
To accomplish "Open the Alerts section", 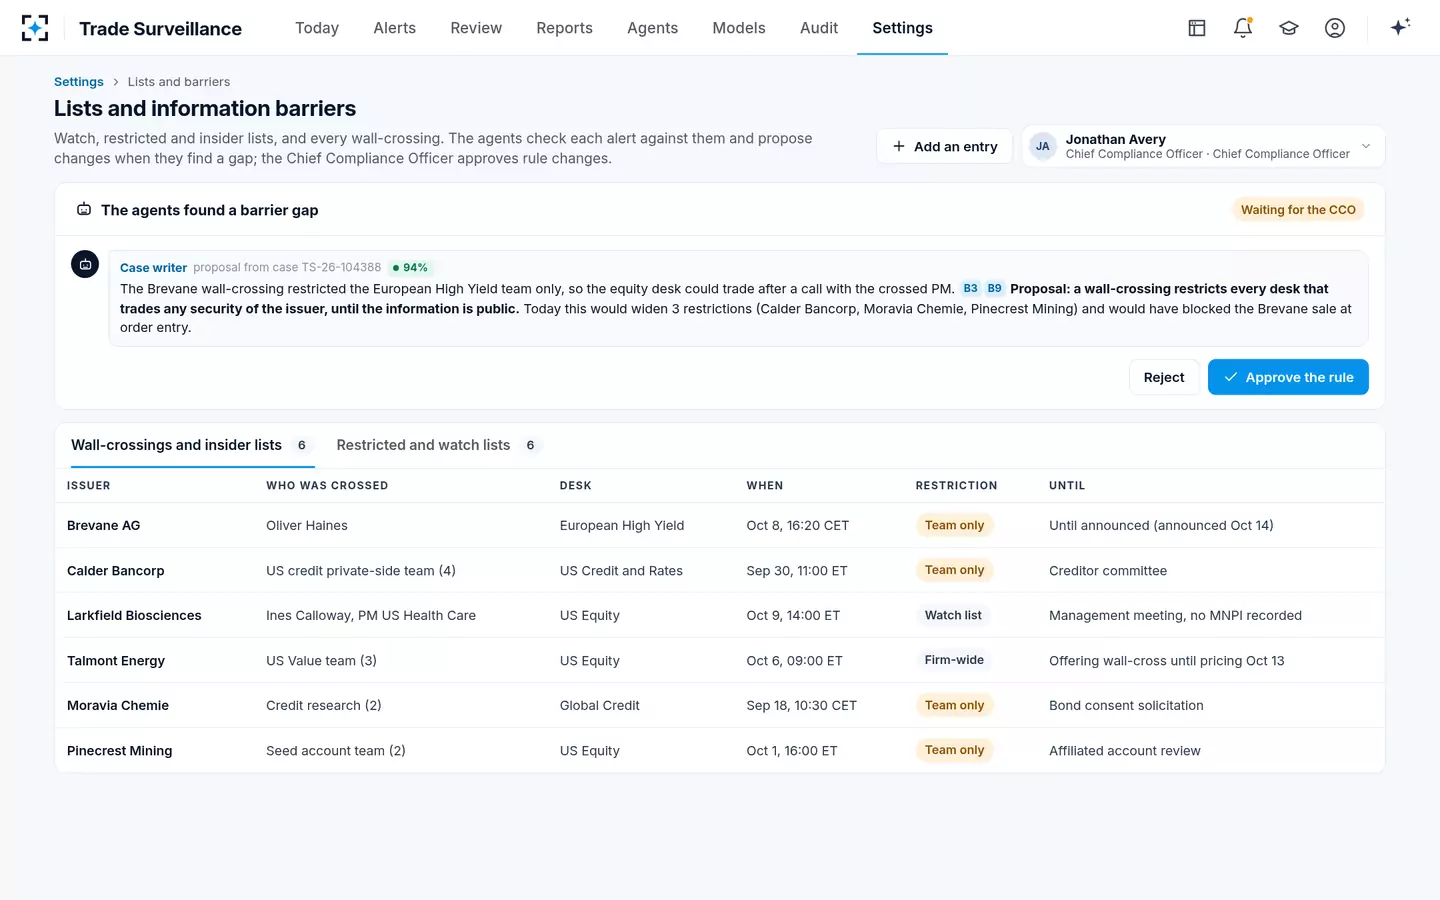I will click(x=395, y=28).
